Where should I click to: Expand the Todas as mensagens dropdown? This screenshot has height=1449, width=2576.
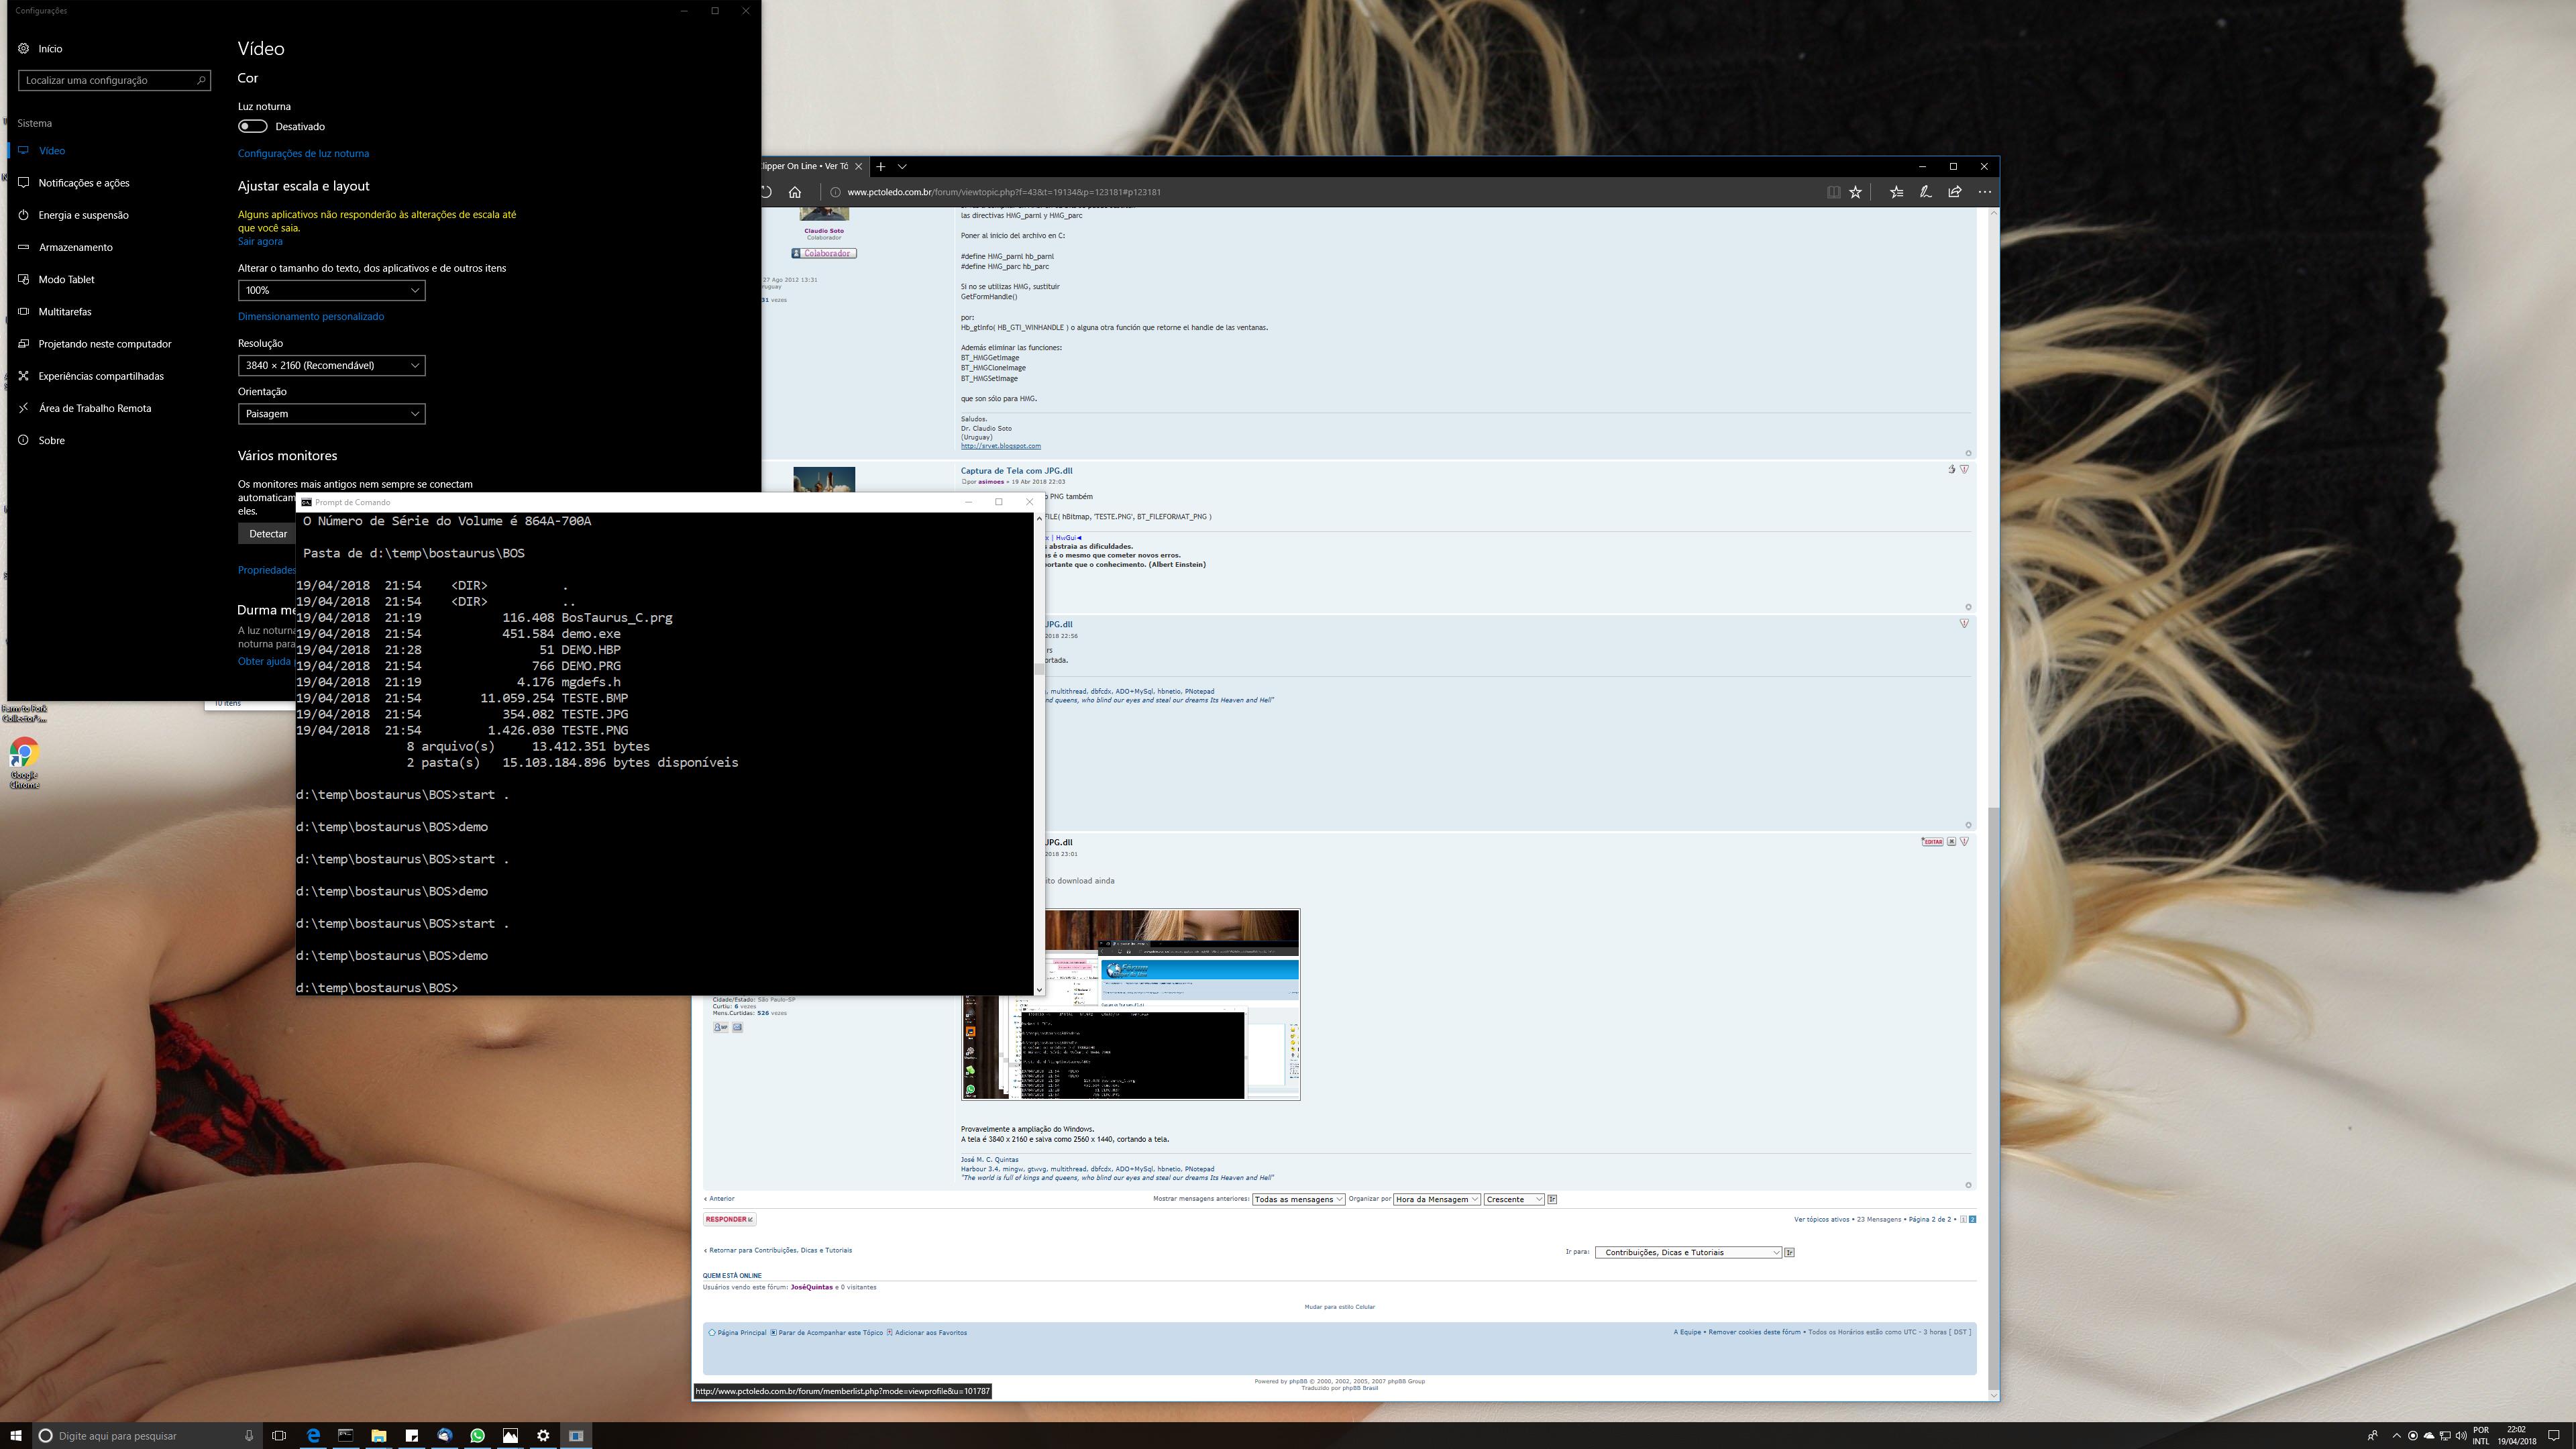click(x=1297, y=1199)
